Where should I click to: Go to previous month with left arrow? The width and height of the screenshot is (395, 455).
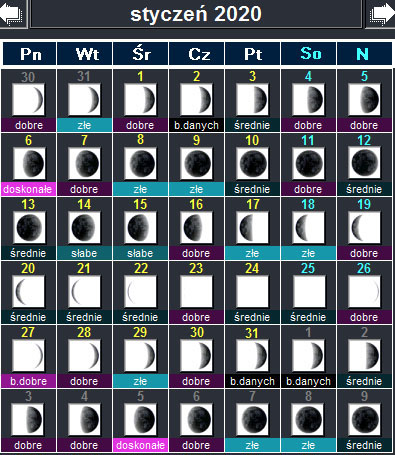point(12,14)
